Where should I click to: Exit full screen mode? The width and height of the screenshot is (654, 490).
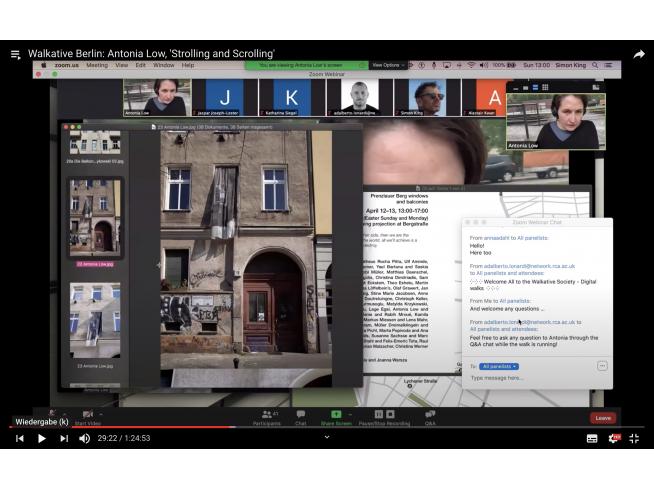coord(636,438)
